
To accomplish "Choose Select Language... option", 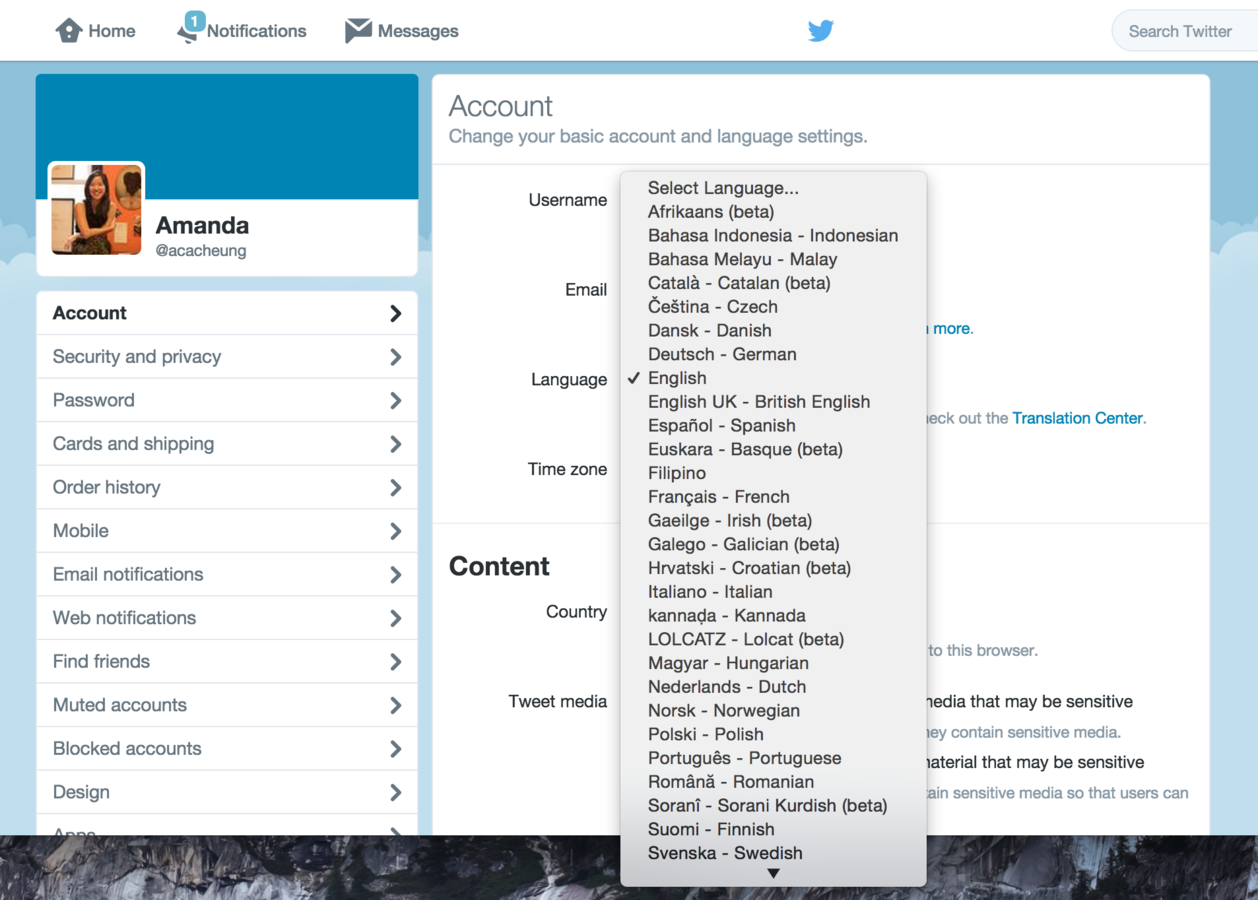I will 773,188.
